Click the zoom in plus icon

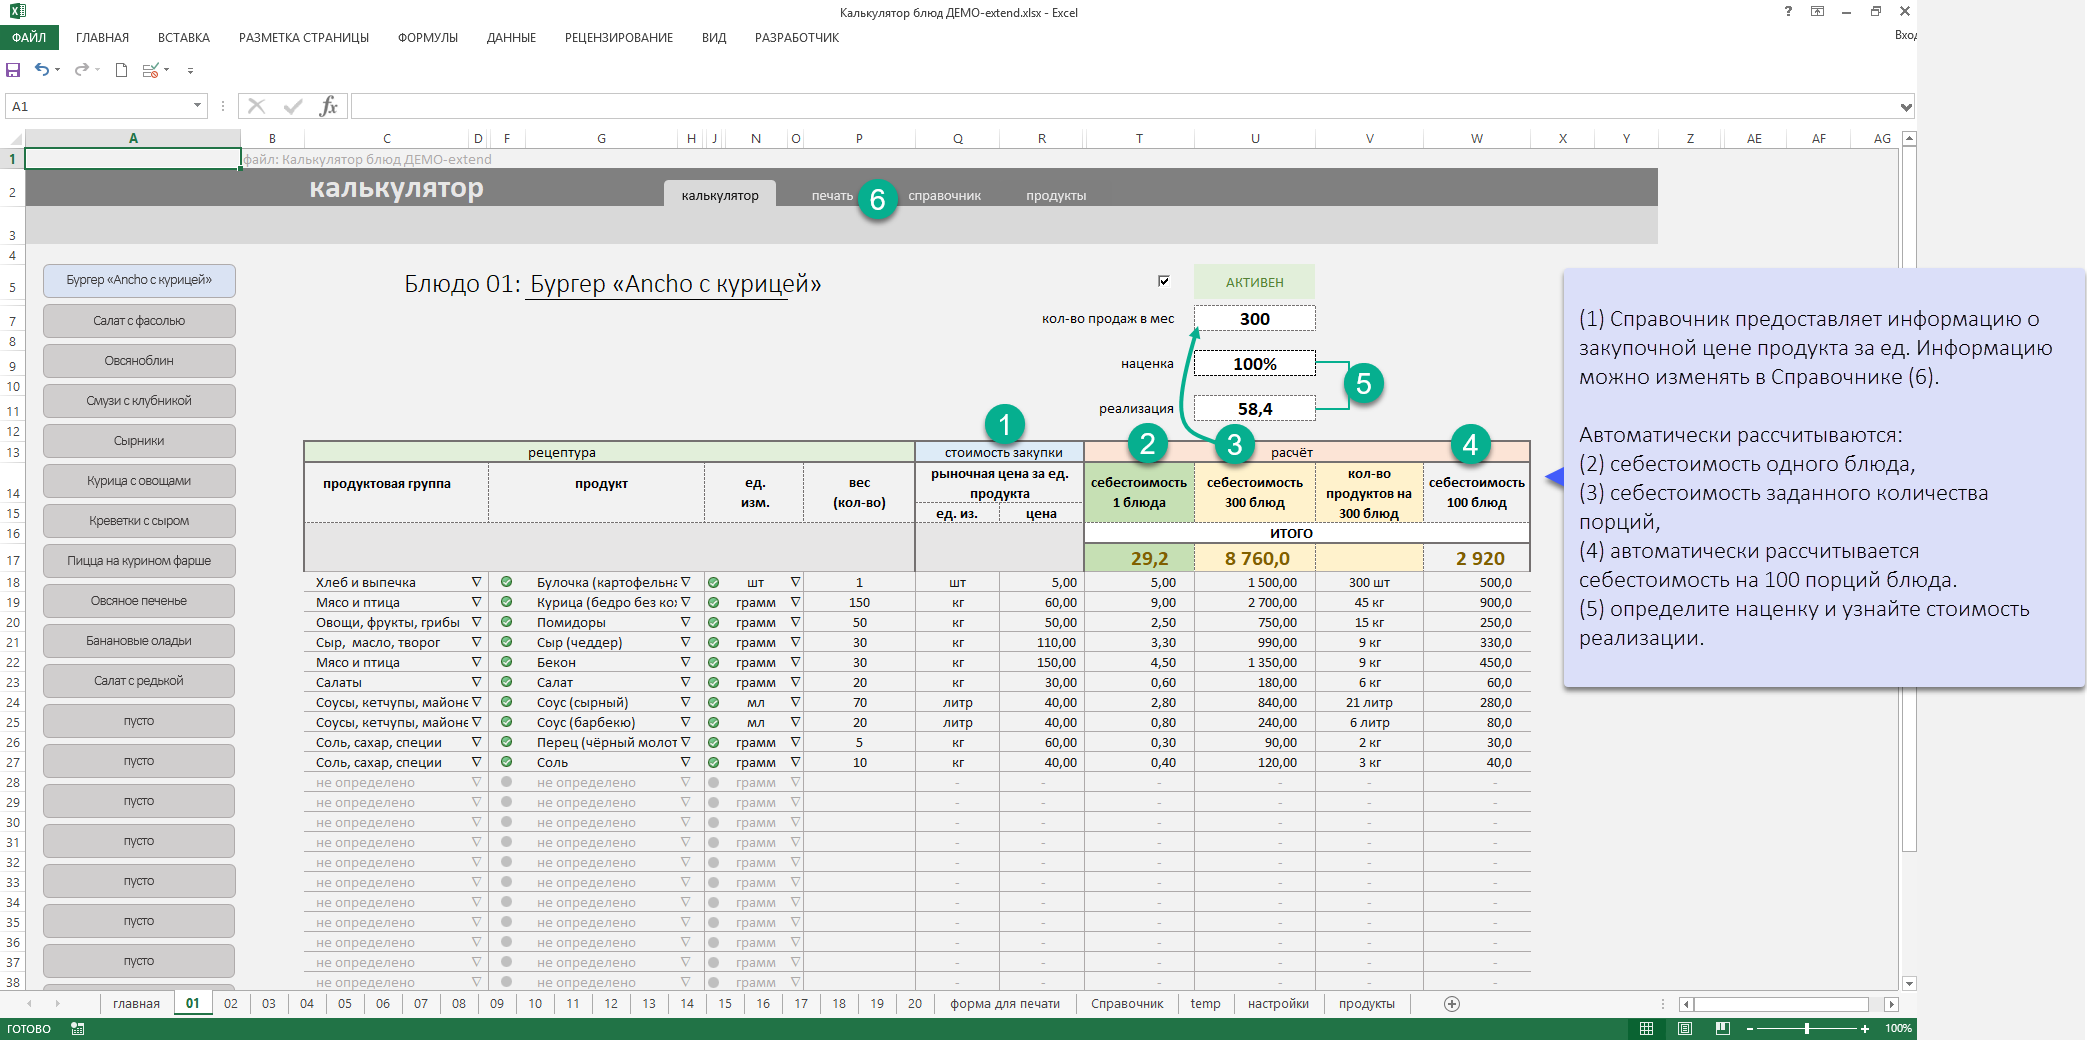pyautogui.click(x=1865, y=1029)
